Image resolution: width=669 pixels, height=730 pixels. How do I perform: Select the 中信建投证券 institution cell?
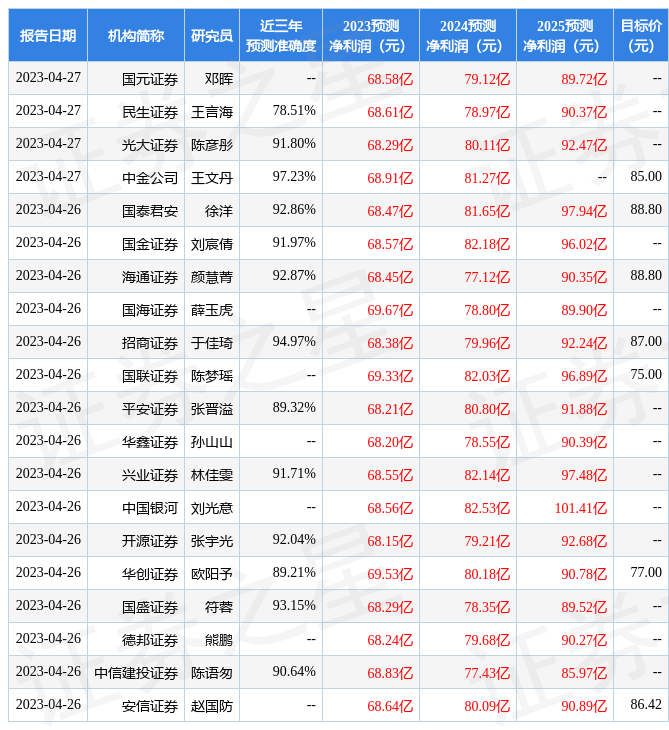point(136,673)
